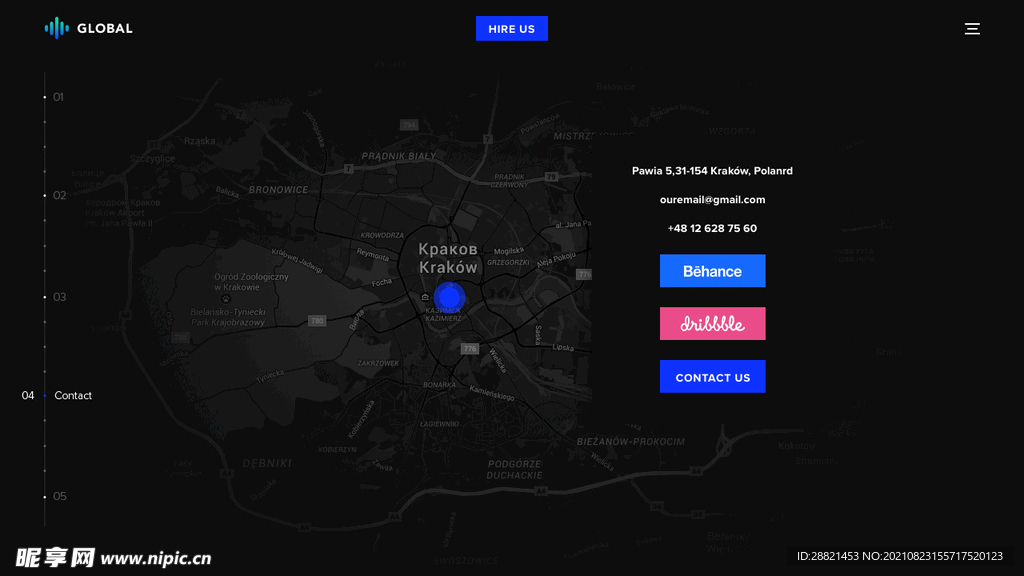Image resolution: width=1024 pixels, height=576 pixels.
Task: Click the PODGÓRZE DUCHACKIE map label
Action: point(514,470)
